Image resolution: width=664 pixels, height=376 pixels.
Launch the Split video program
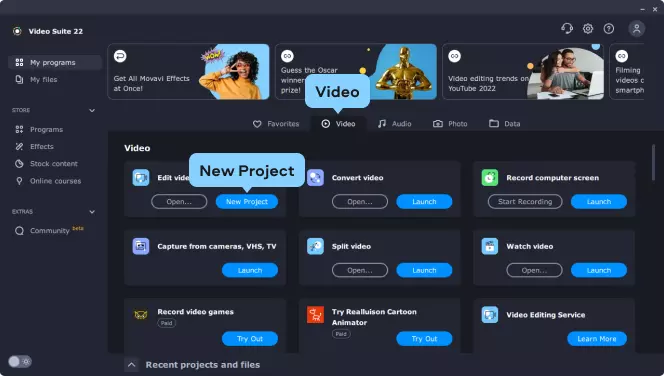(424, 270)
